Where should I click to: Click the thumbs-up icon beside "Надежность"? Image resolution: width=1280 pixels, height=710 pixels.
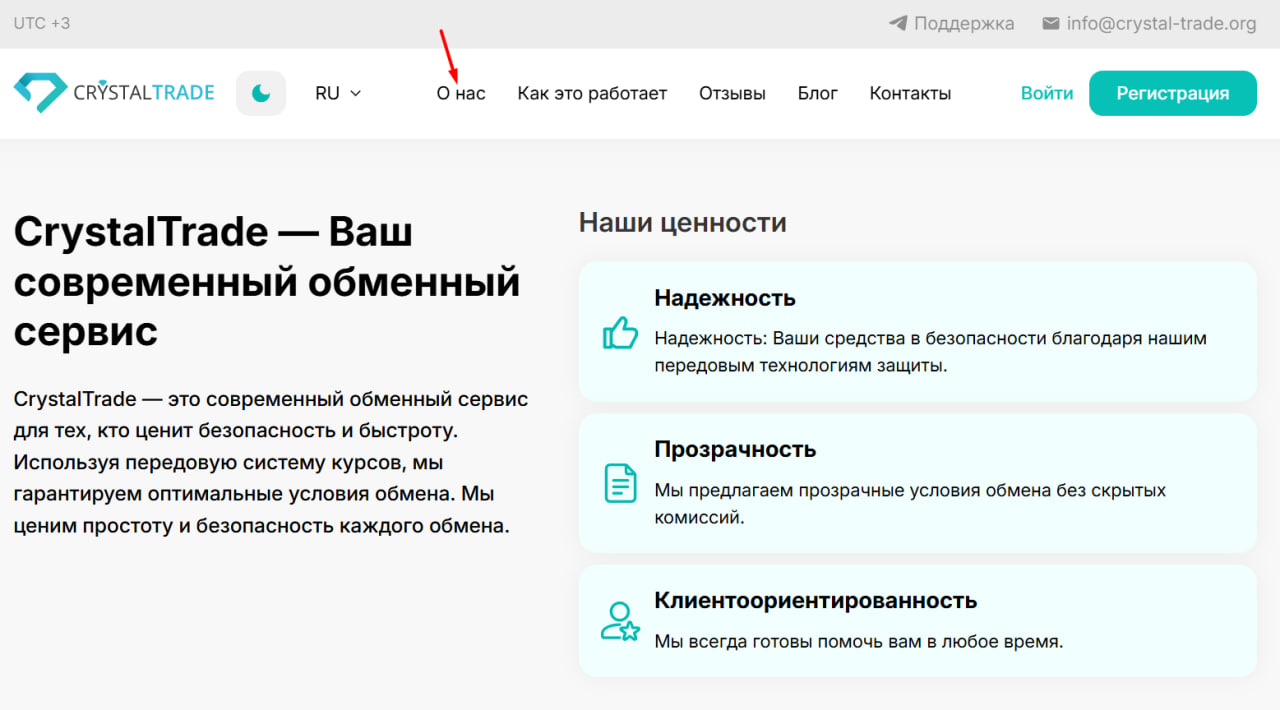pos(620,332)
